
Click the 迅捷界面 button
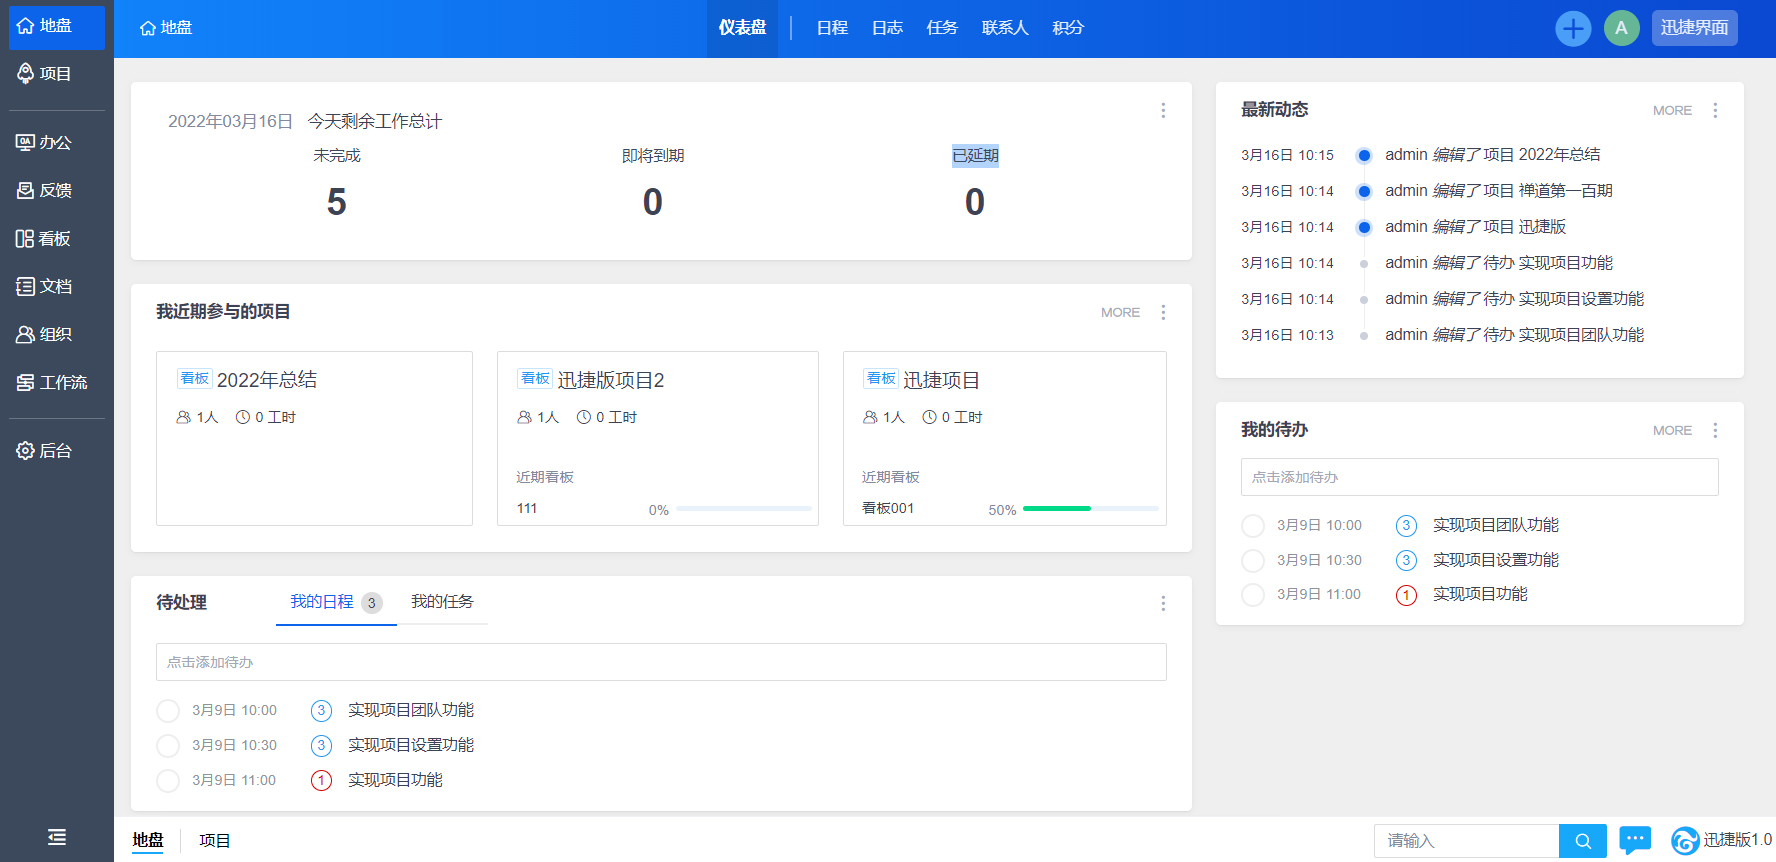1694,28
